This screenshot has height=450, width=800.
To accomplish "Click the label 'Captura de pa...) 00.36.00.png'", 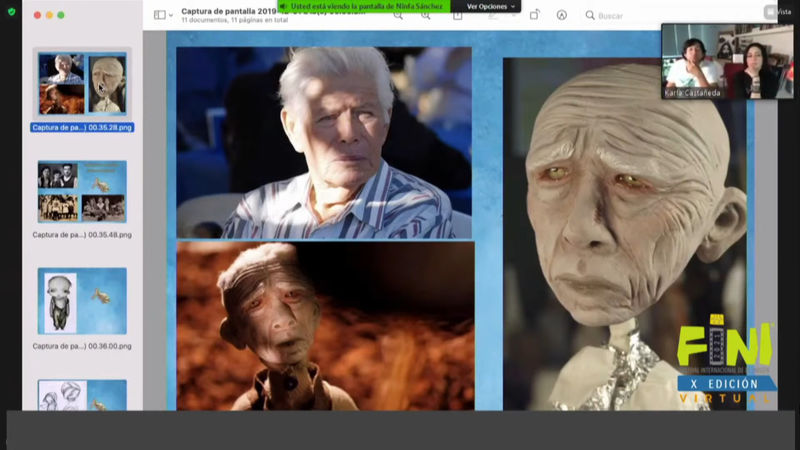I will 82,346.
